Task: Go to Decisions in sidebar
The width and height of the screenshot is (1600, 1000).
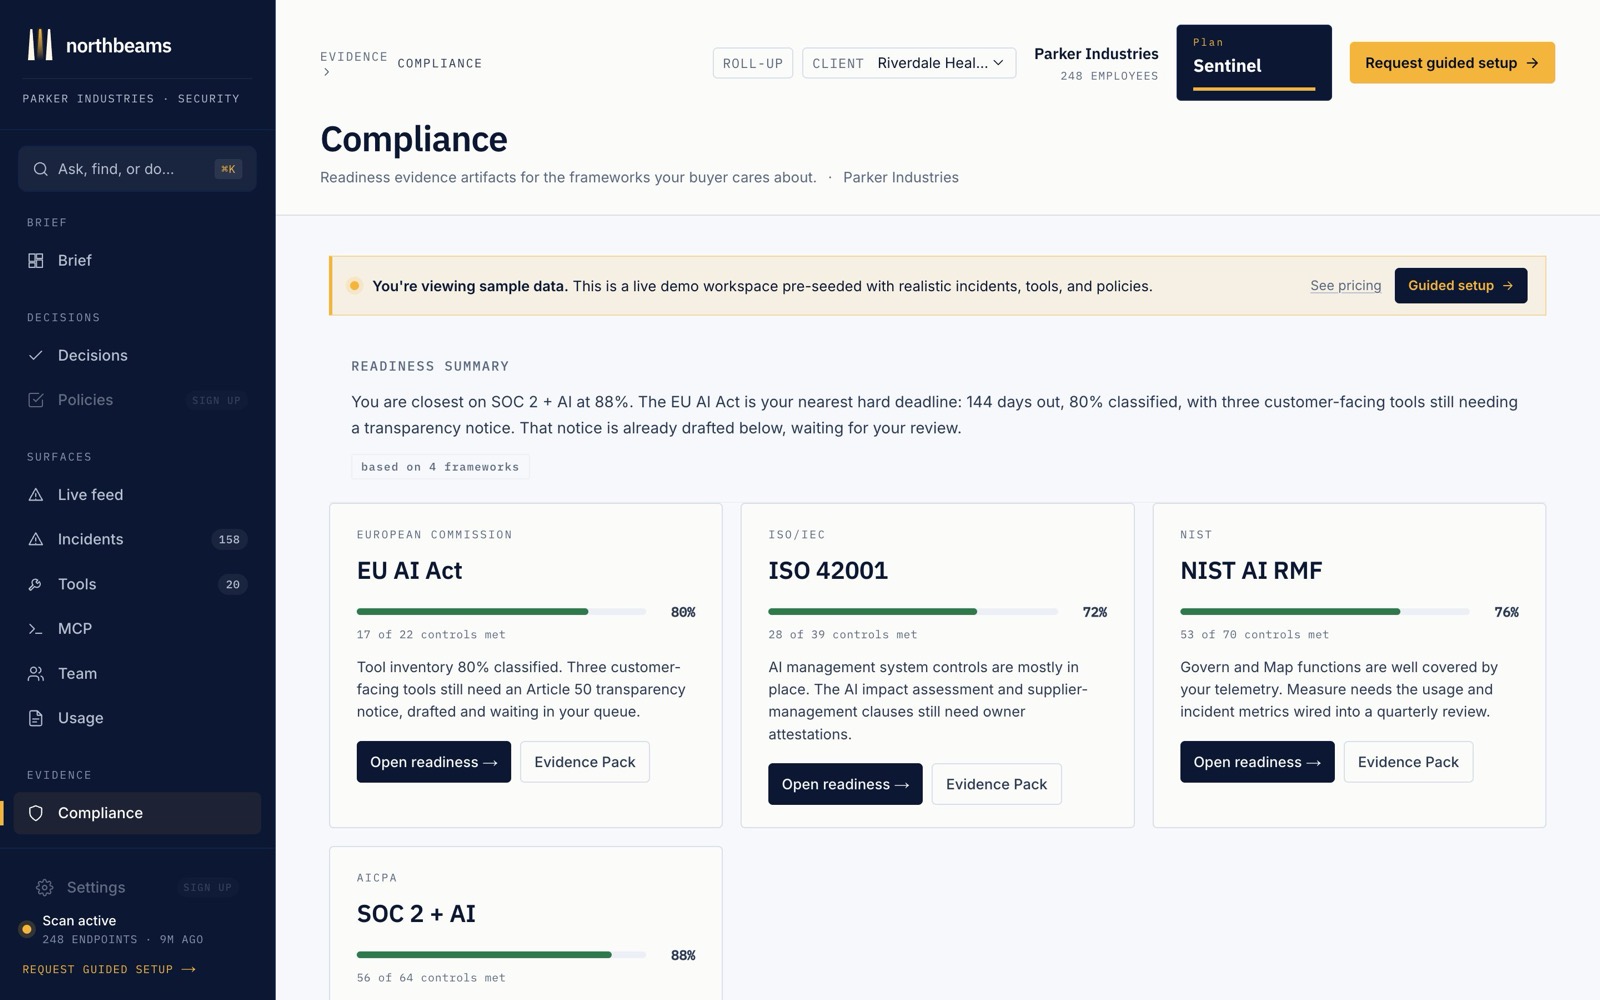Action: click(137, 355)
